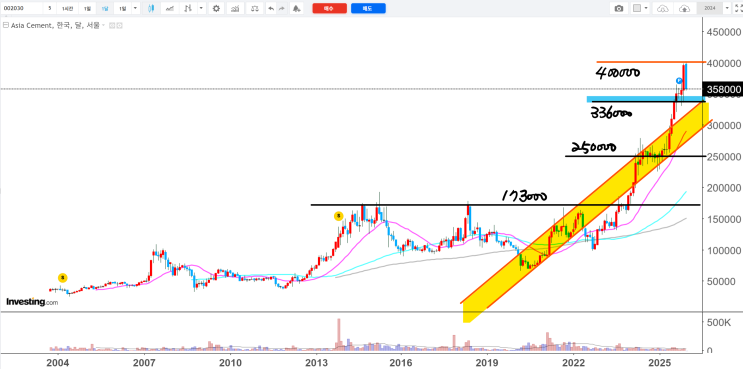This screenshot has width=743, height=369.
Task: Click the 002030 symbol search field
Action: (22, 8)
